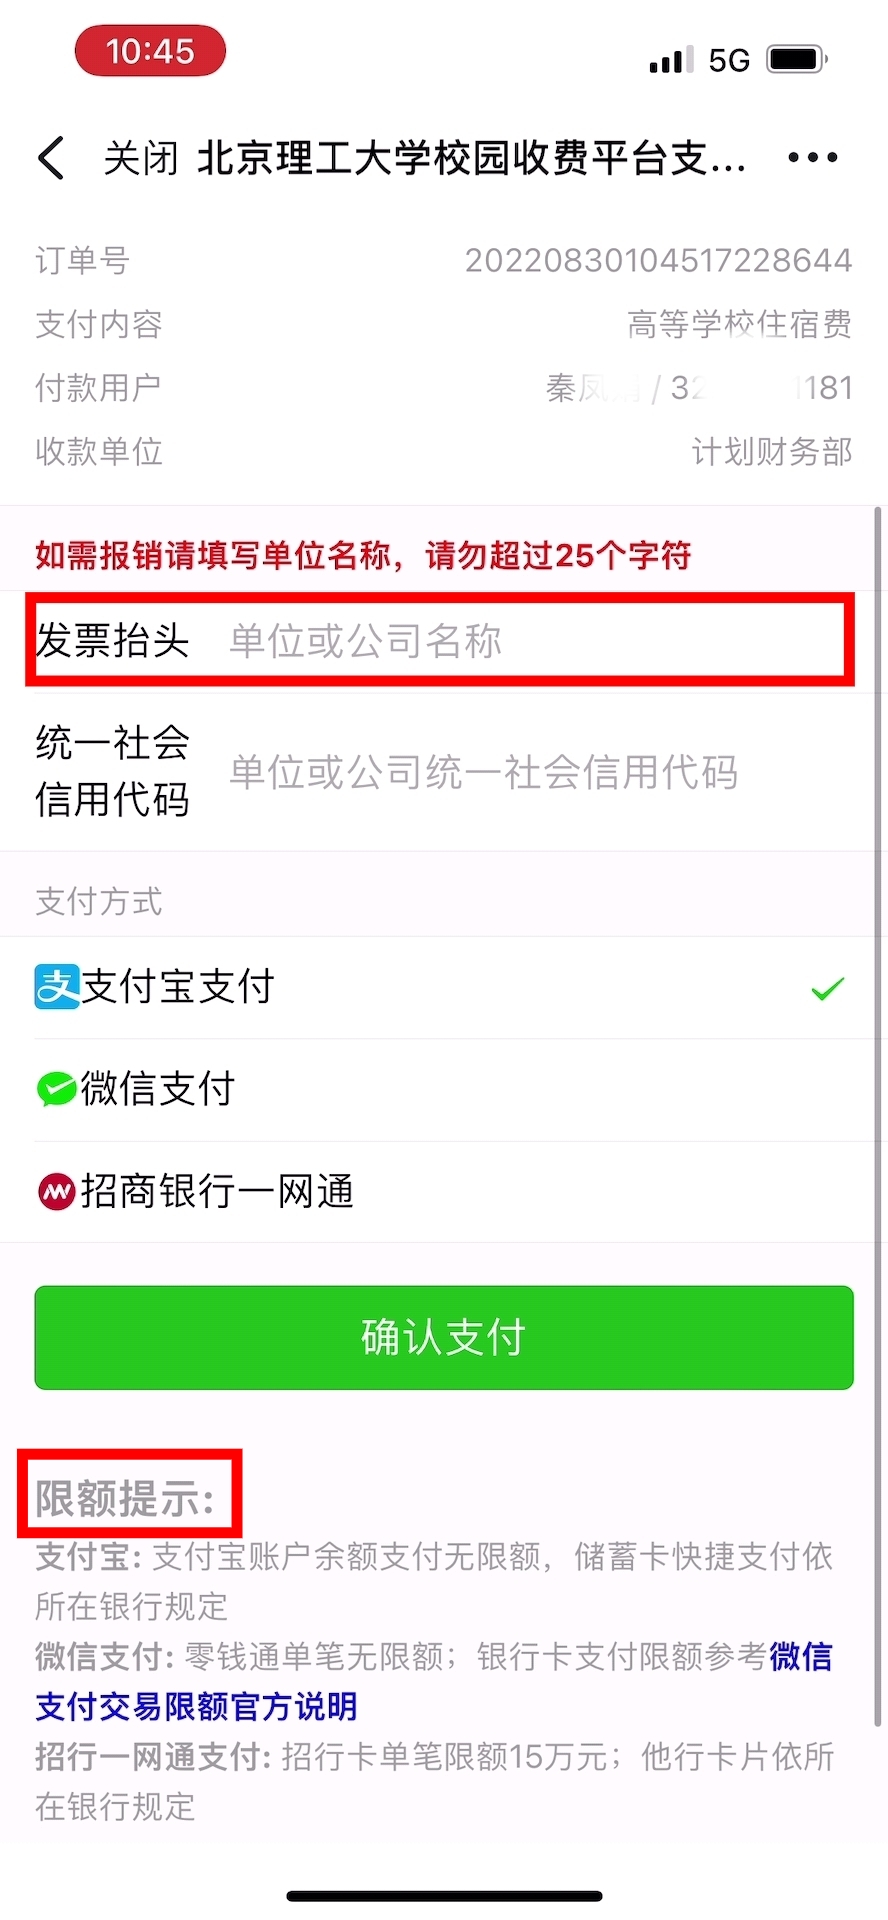Viewport: 888px width, 1920px height.
Task: Focus the 发票抬头 company name field
Action: pos(540,641)
